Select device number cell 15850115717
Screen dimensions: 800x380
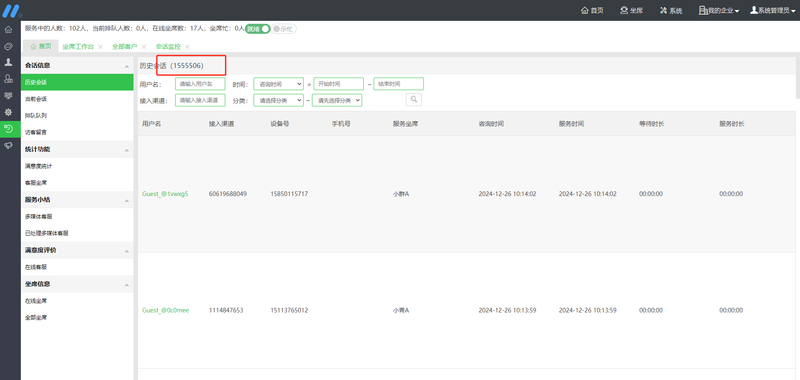289,194
